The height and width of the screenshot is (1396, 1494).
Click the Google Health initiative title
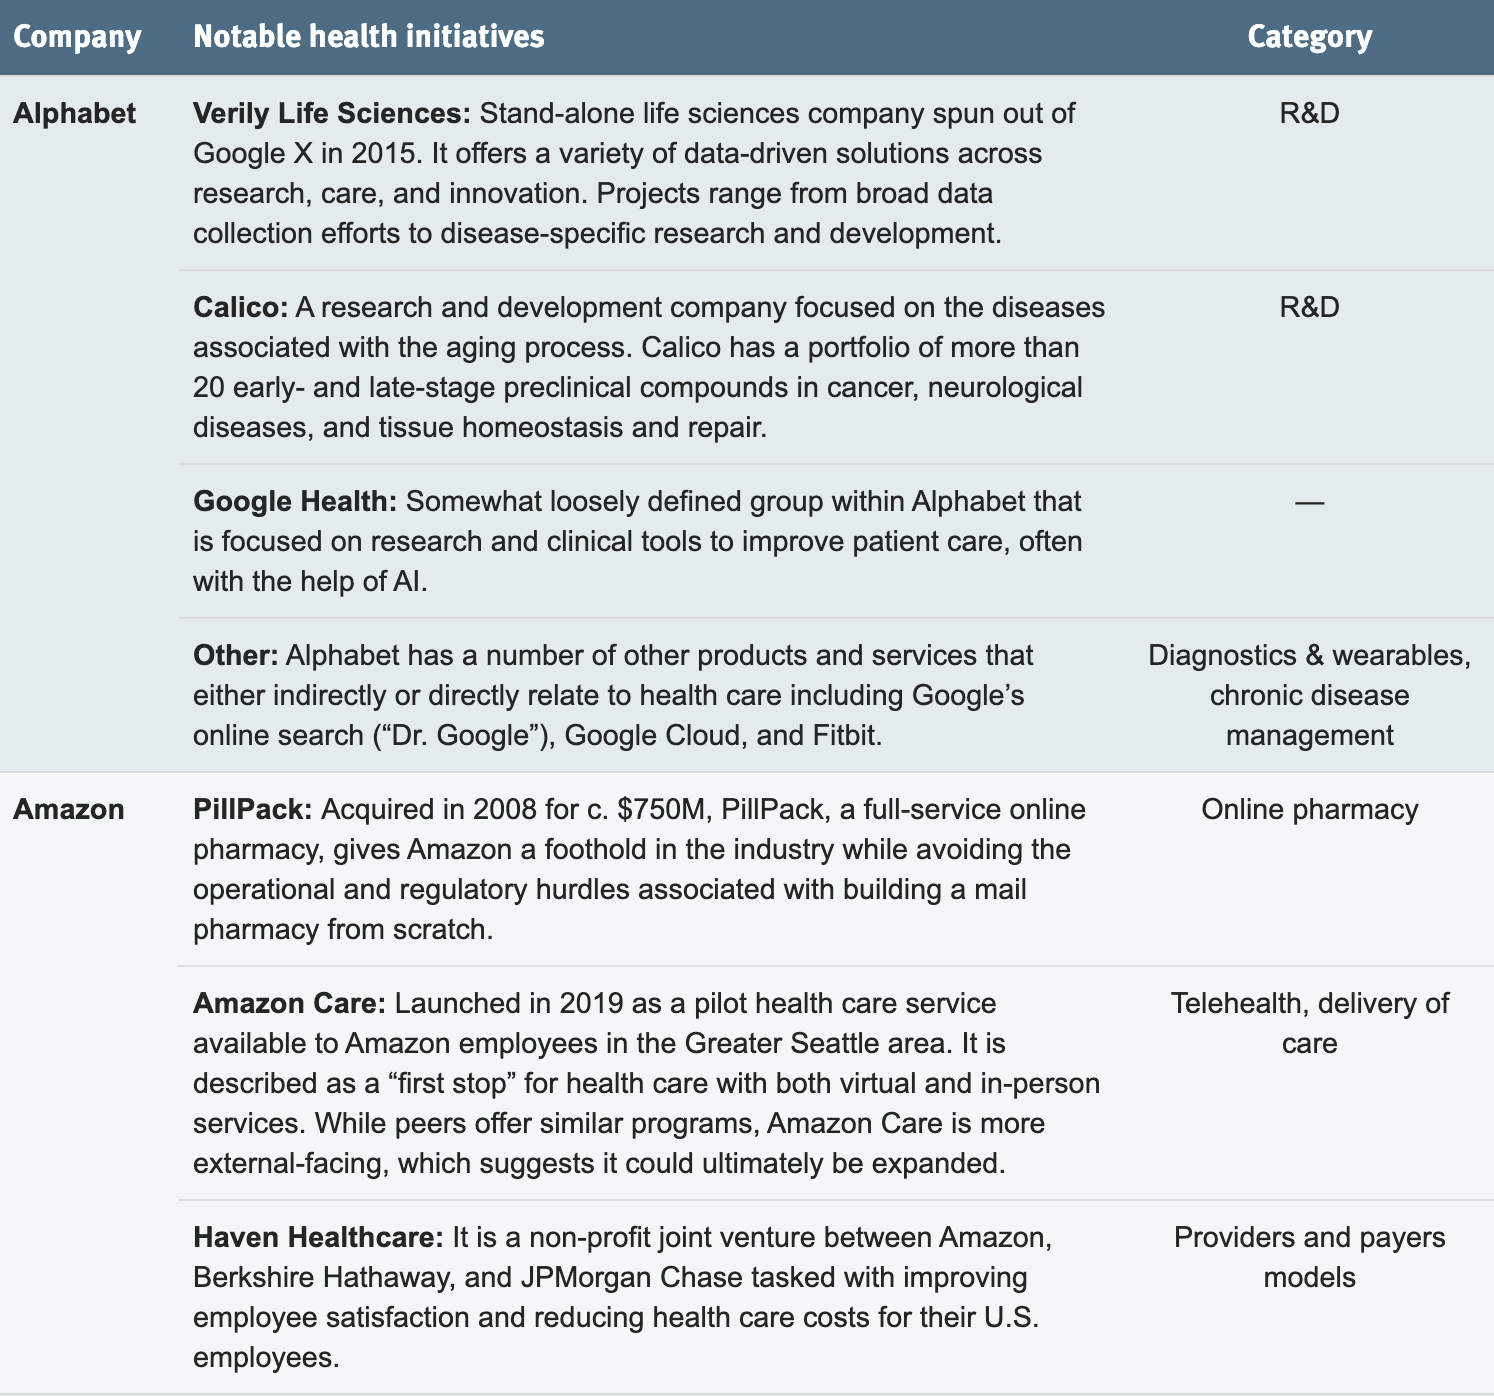(295, 501)
